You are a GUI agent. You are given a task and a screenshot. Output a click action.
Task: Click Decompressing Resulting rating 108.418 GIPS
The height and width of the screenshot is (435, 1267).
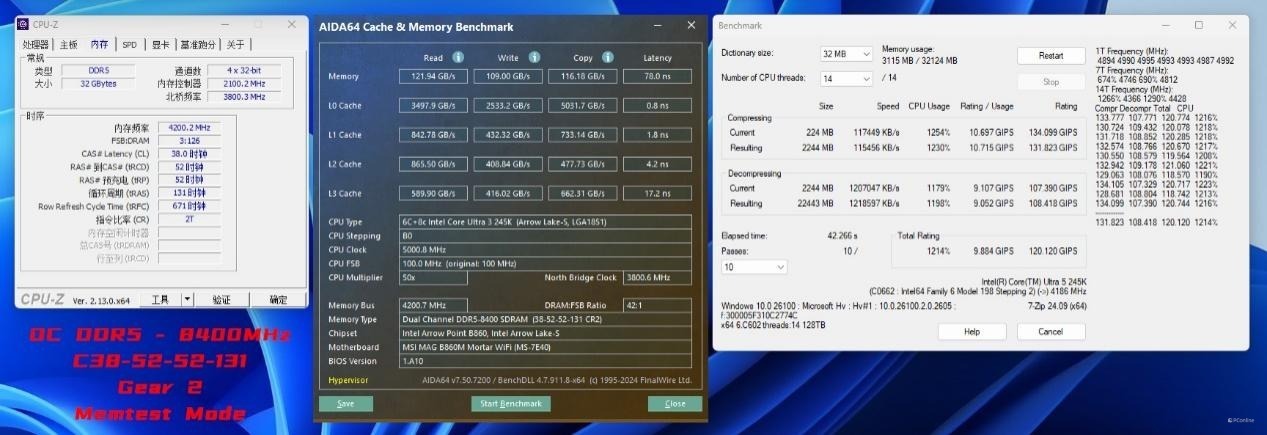pyautogui.click(x=1052, y=203)
